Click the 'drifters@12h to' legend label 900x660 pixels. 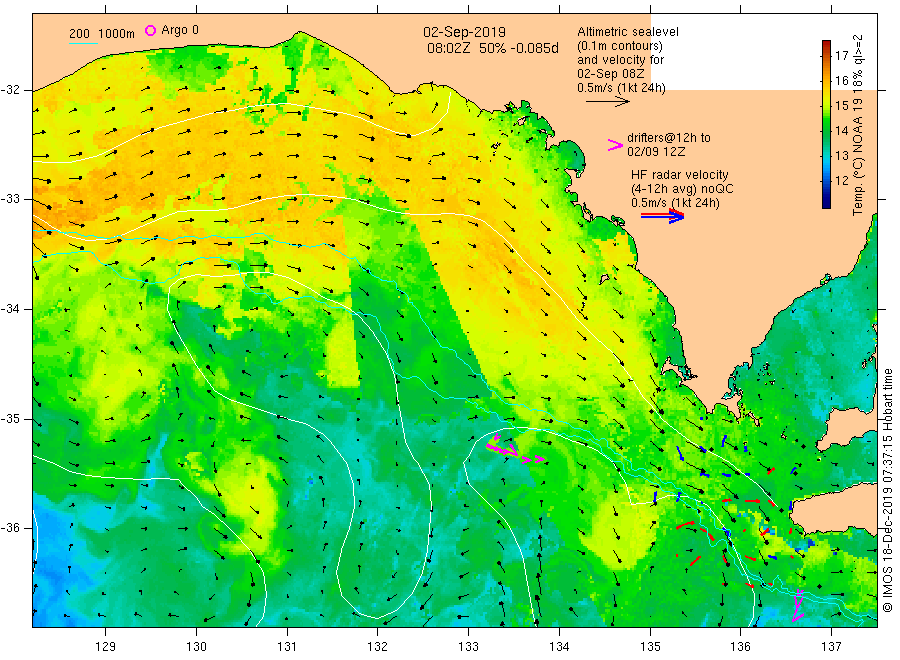668,138
